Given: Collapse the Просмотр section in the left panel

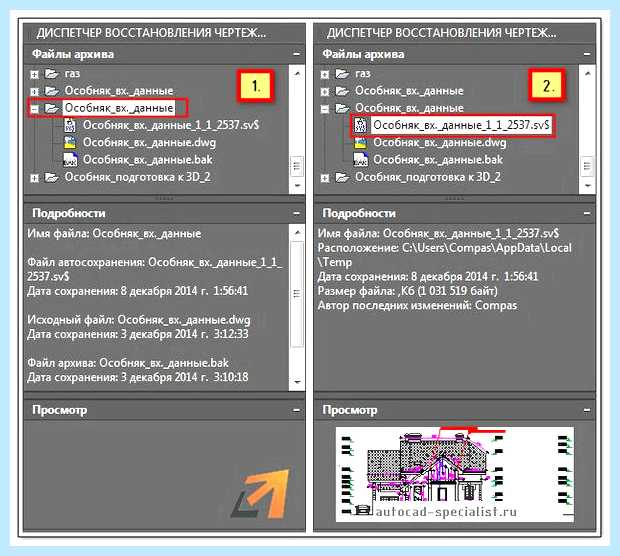Looking at the screenshot, I should click(296, 410).
